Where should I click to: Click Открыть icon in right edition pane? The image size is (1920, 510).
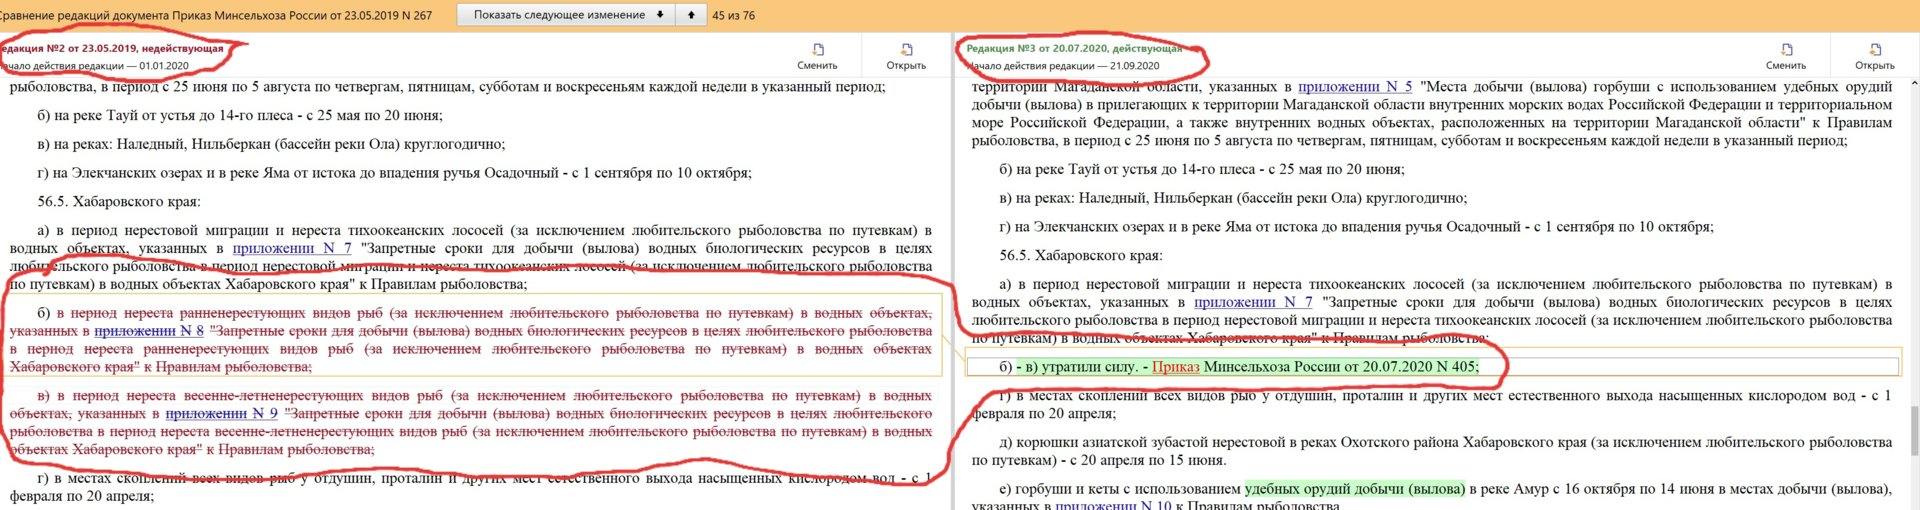tap(1874, 50)
